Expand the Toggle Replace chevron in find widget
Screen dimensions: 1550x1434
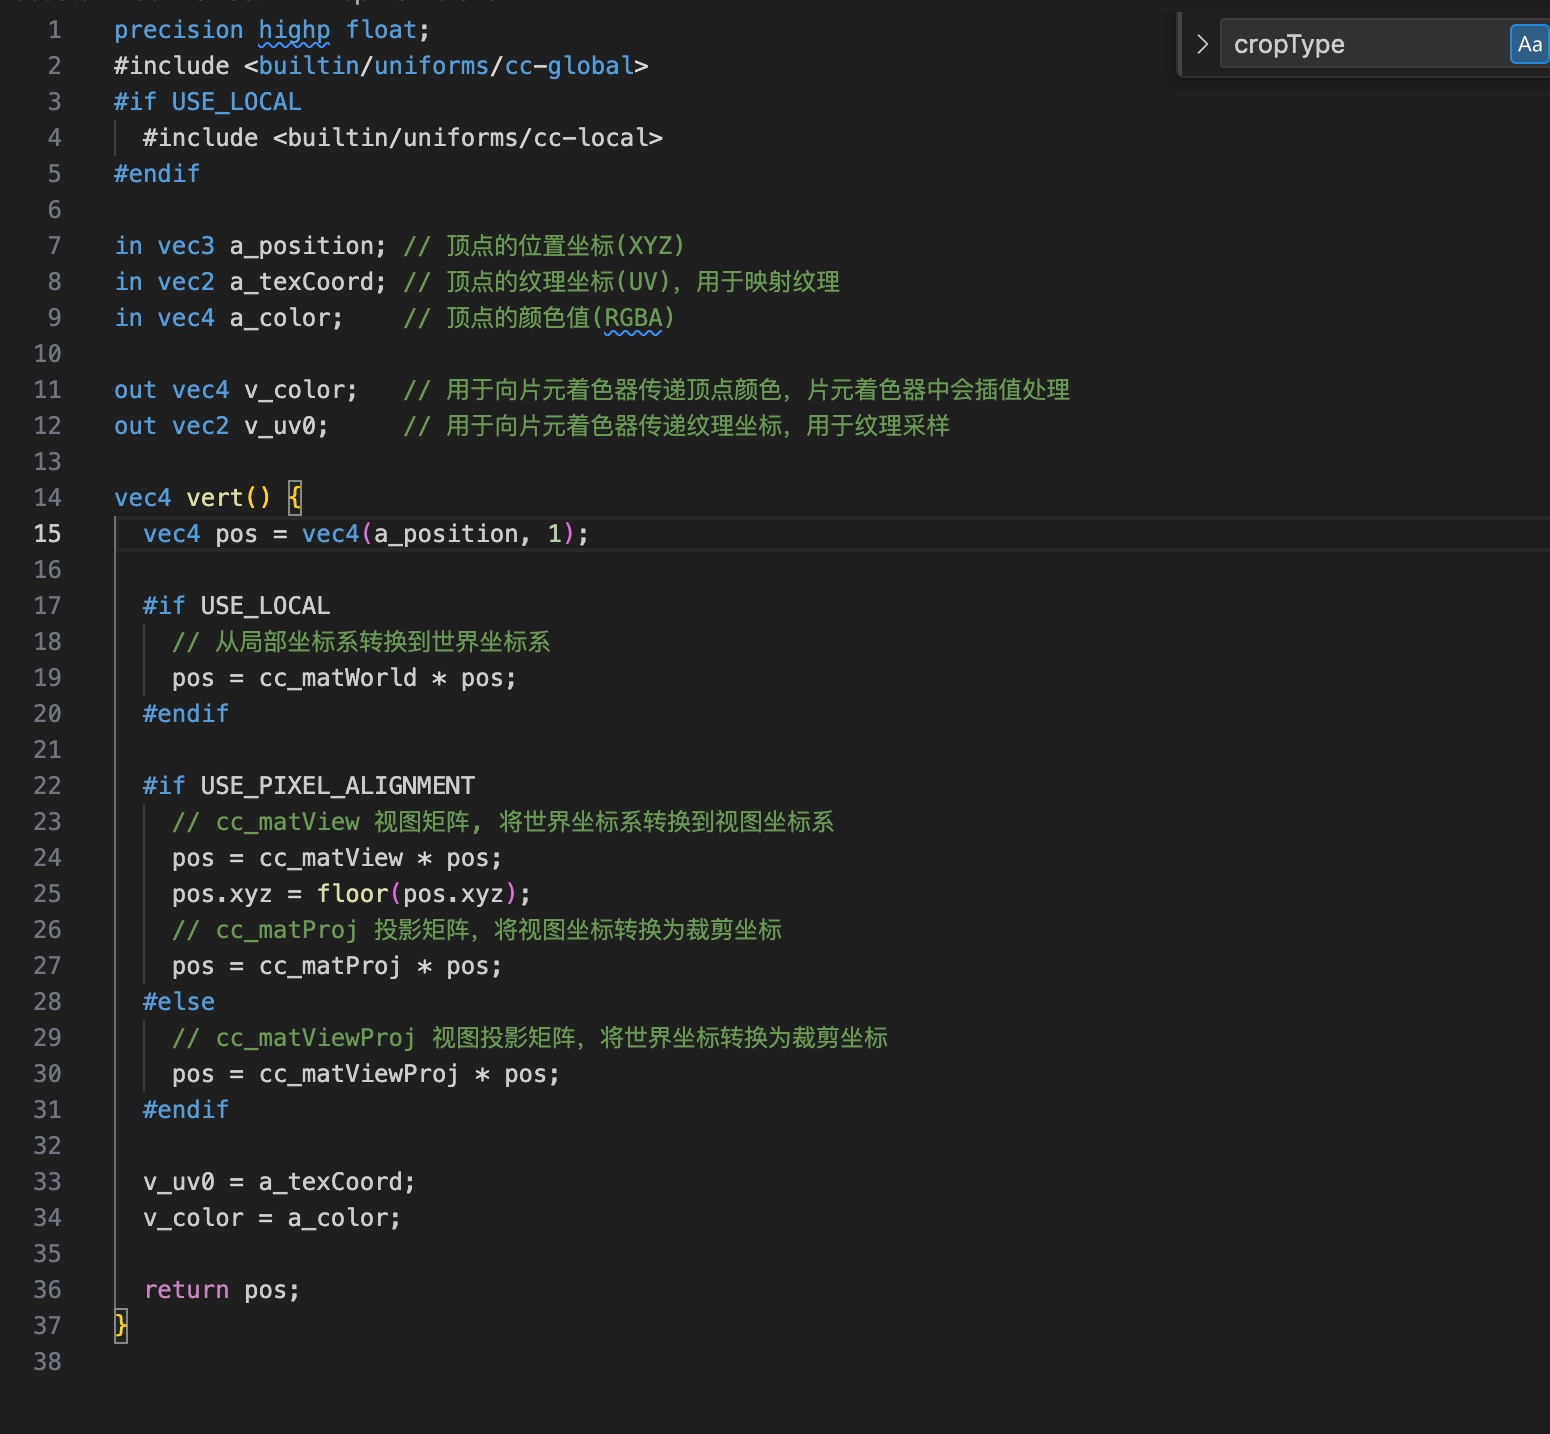[1202, 44]
